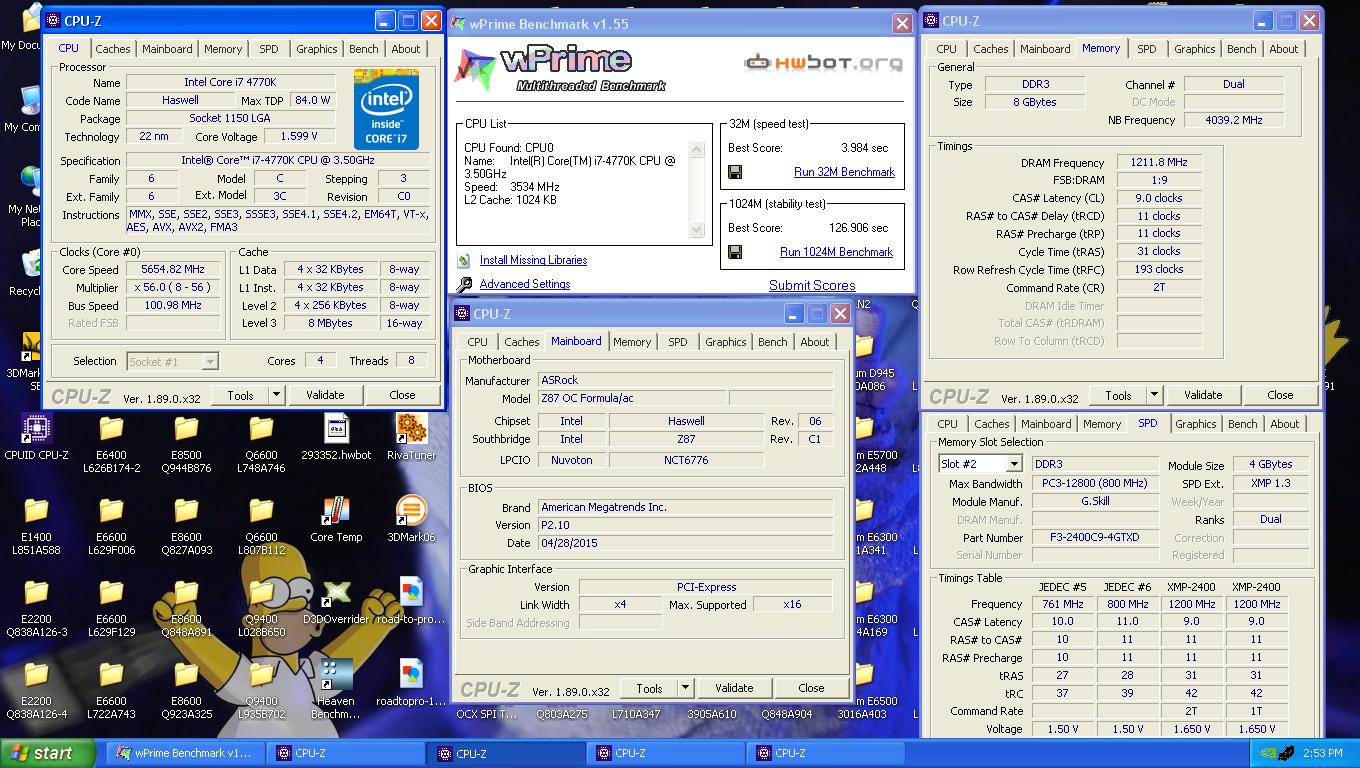Open Graphics tab in Memory CPU-Z window
The height and width of the screenshot is (768, 1360).
coord(1195,49)
